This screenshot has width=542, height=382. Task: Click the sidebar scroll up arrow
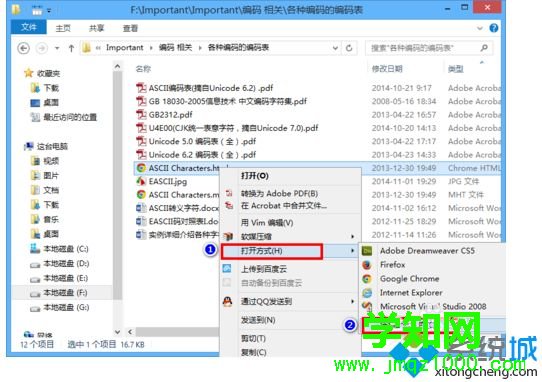pyautogui.click(x=118, y=66)
